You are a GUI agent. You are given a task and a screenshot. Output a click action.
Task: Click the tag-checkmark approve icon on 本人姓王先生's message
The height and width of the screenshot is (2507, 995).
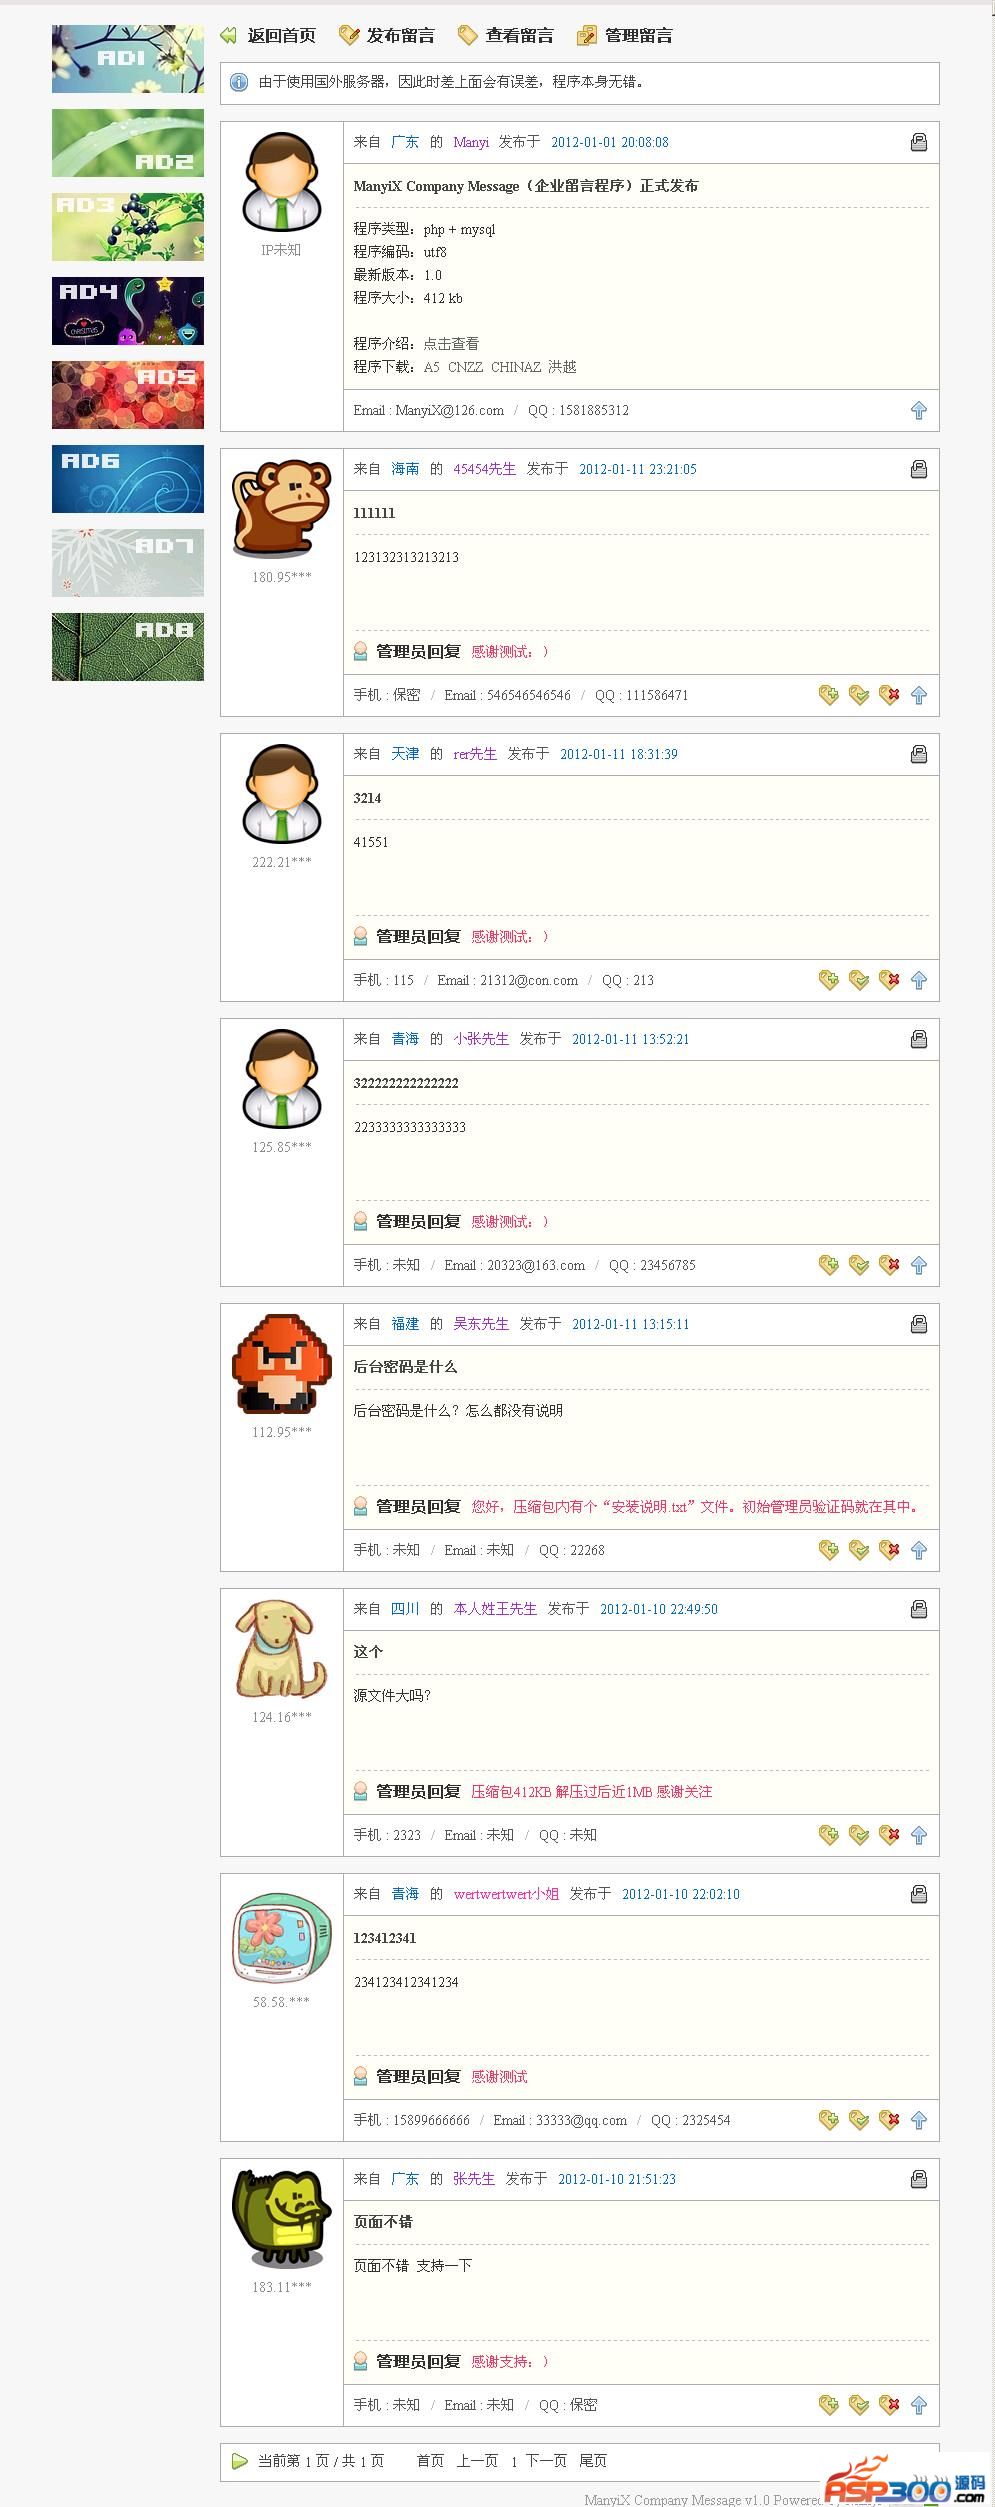(x=858, y=1835)
